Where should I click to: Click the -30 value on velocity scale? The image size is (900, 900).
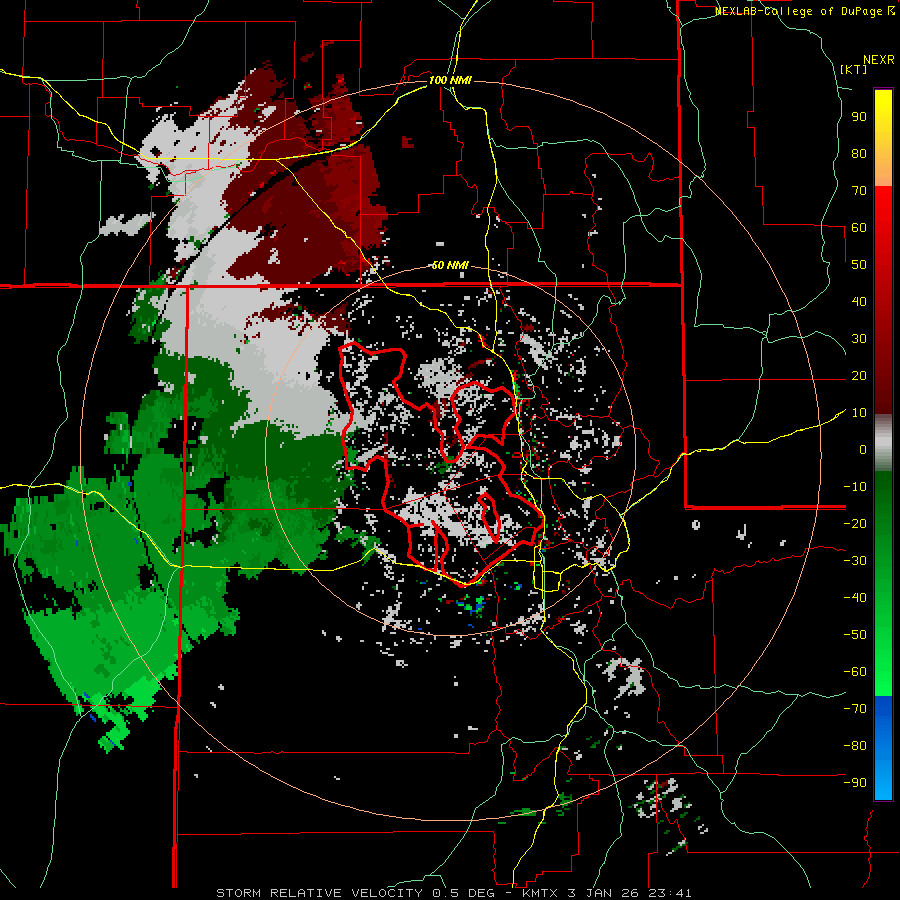[x=855, y=561]
